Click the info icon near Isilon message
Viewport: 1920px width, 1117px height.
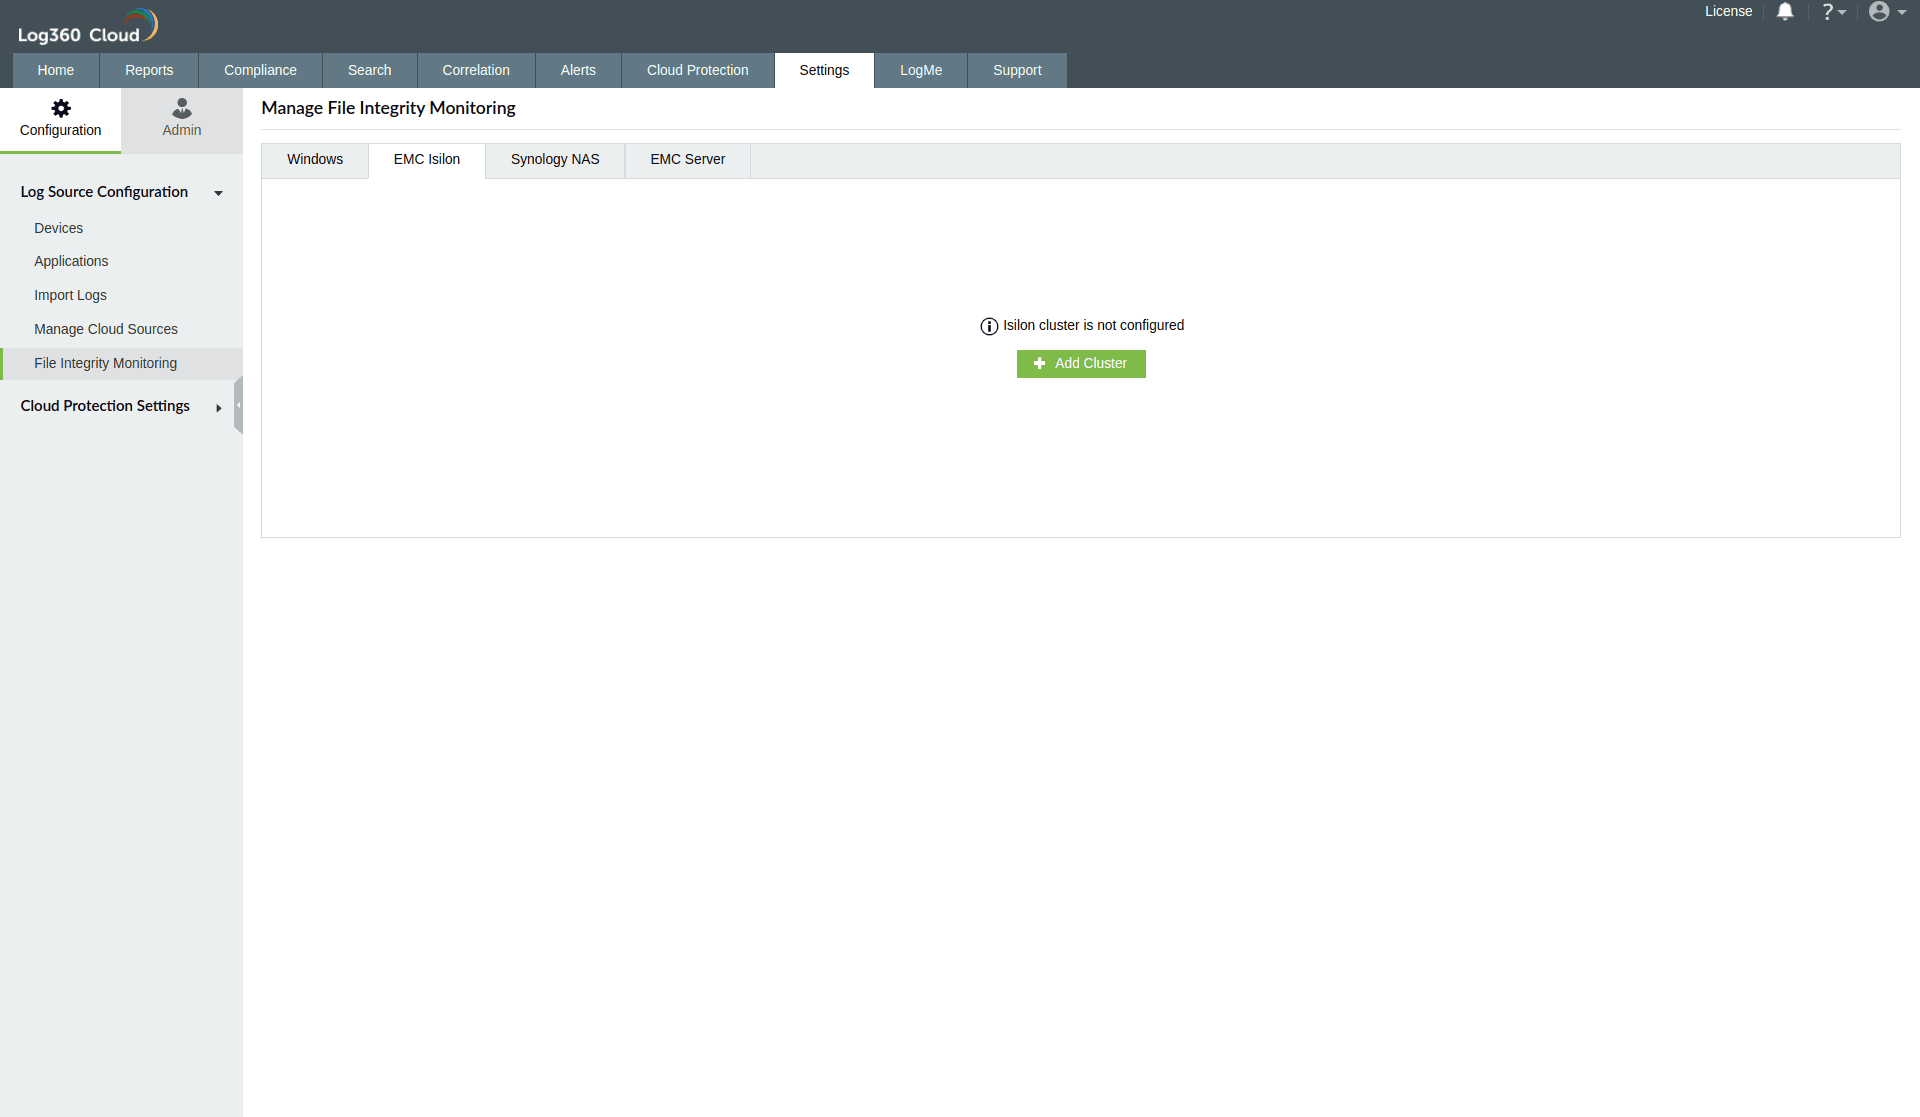coord(988,326)
